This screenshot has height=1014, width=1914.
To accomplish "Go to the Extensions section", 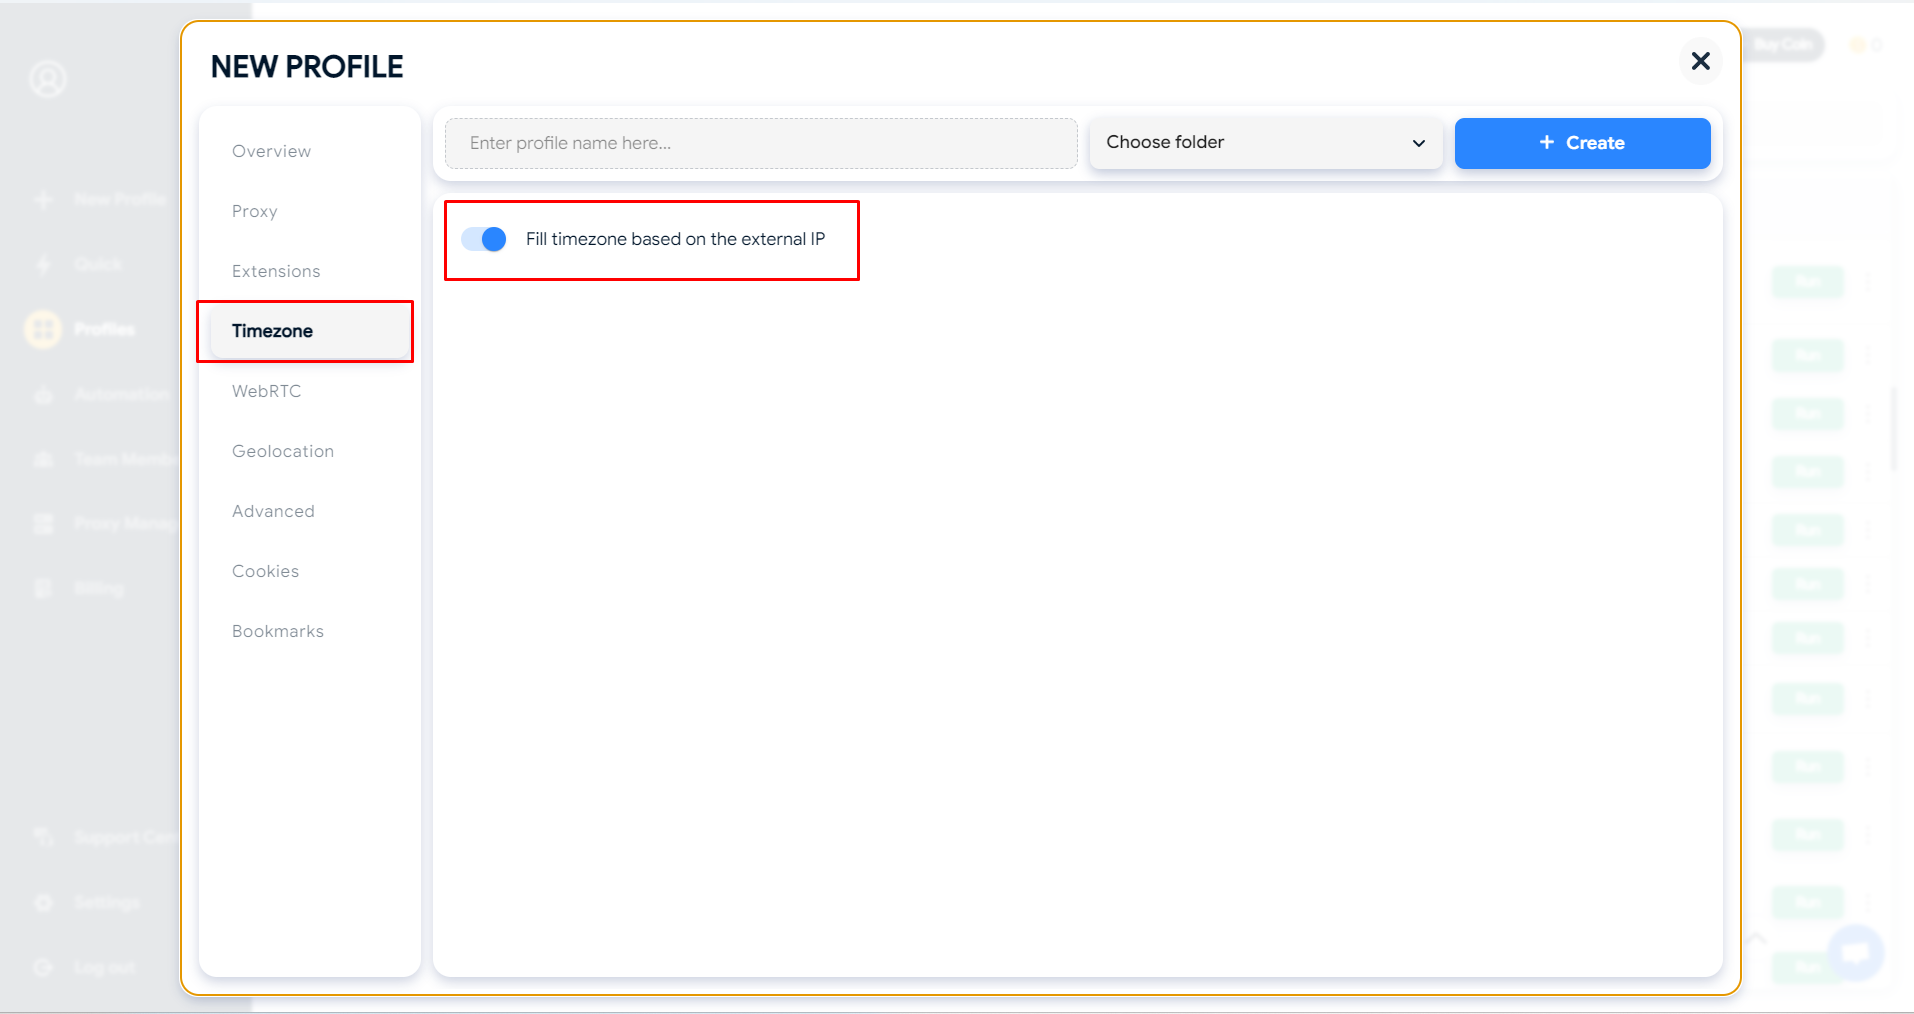I will coord(276,271).
